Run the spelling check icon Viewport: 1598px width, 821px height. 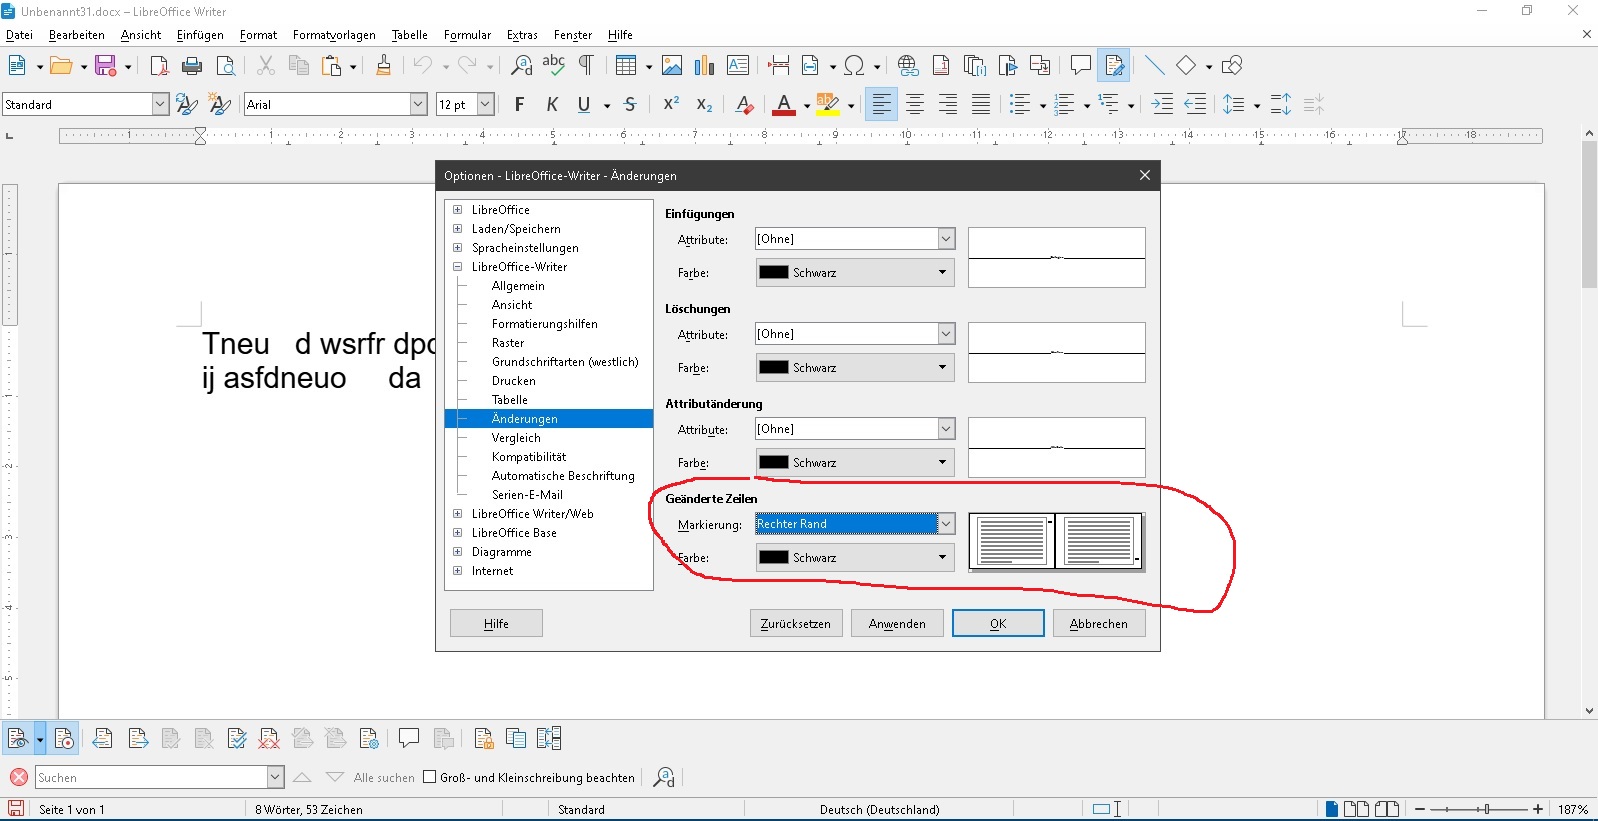554,66
